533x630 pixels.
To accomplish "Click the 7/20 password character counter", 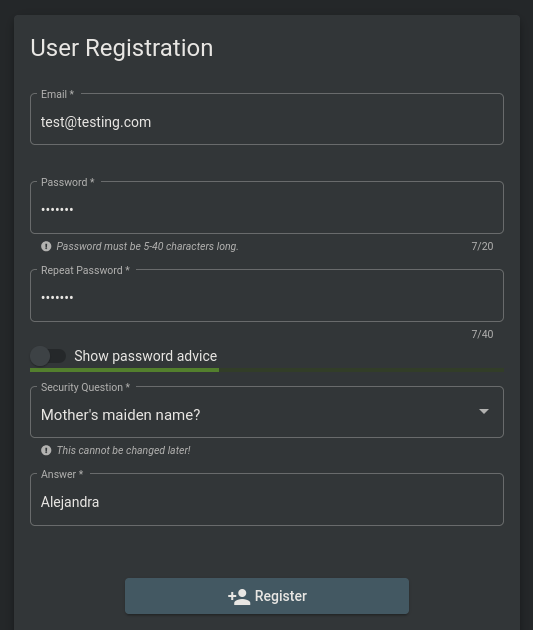I will click(x=482, y=246).
